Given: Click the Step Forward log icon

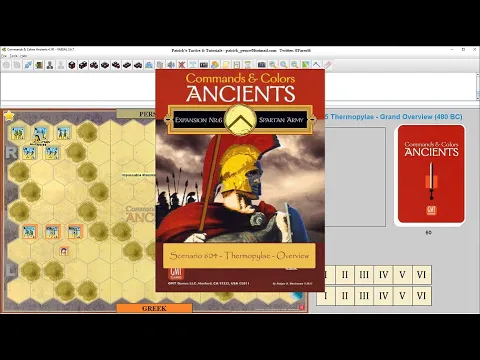Looking at the screenshot, I should (17, 65).
